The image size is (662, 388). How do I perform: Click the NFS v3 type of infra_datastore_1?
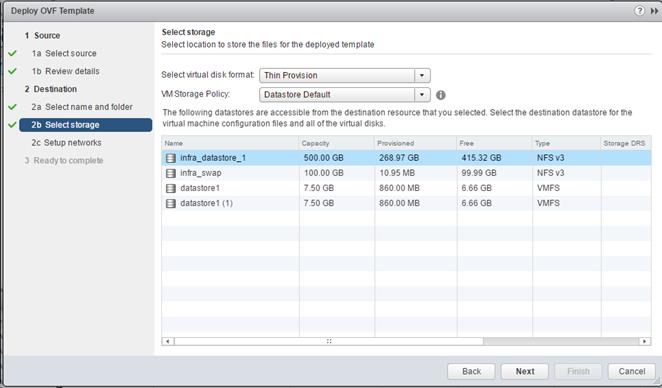click(551, 158)
